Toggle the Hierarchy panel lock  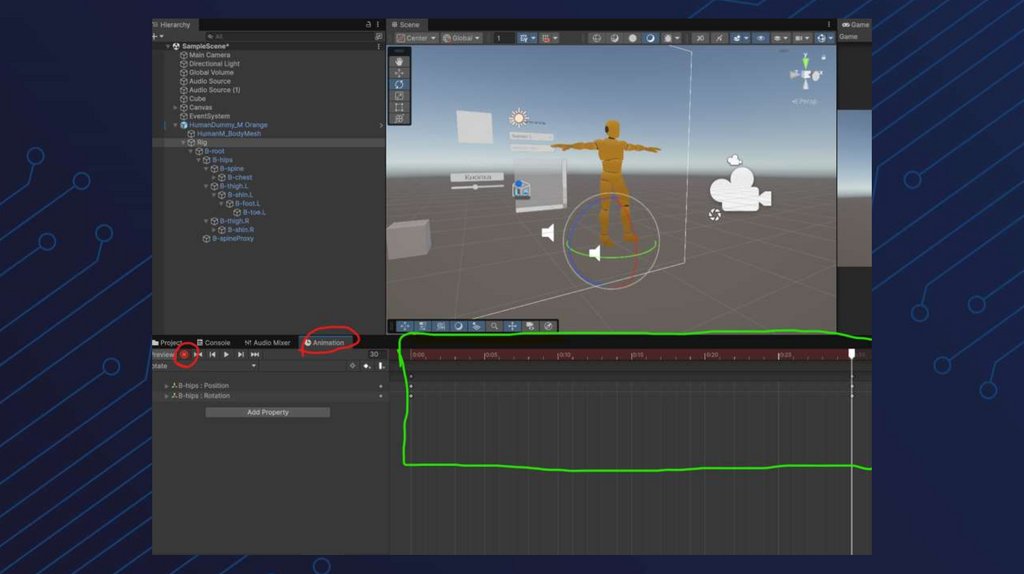[x=368, y=24]
